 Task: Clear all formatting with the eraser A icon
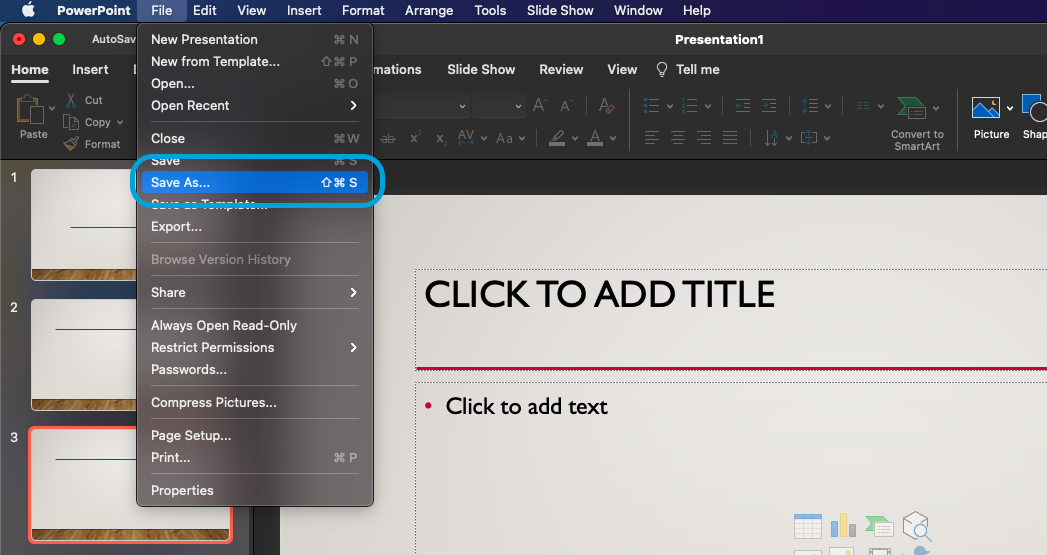click(x=606, y=106)
